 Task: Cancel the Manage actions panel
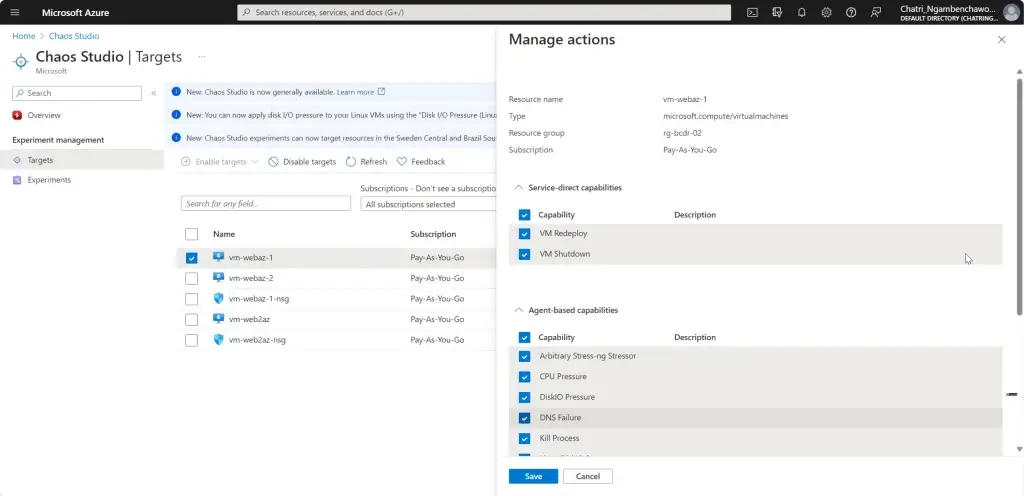click(x=588, y=476)
